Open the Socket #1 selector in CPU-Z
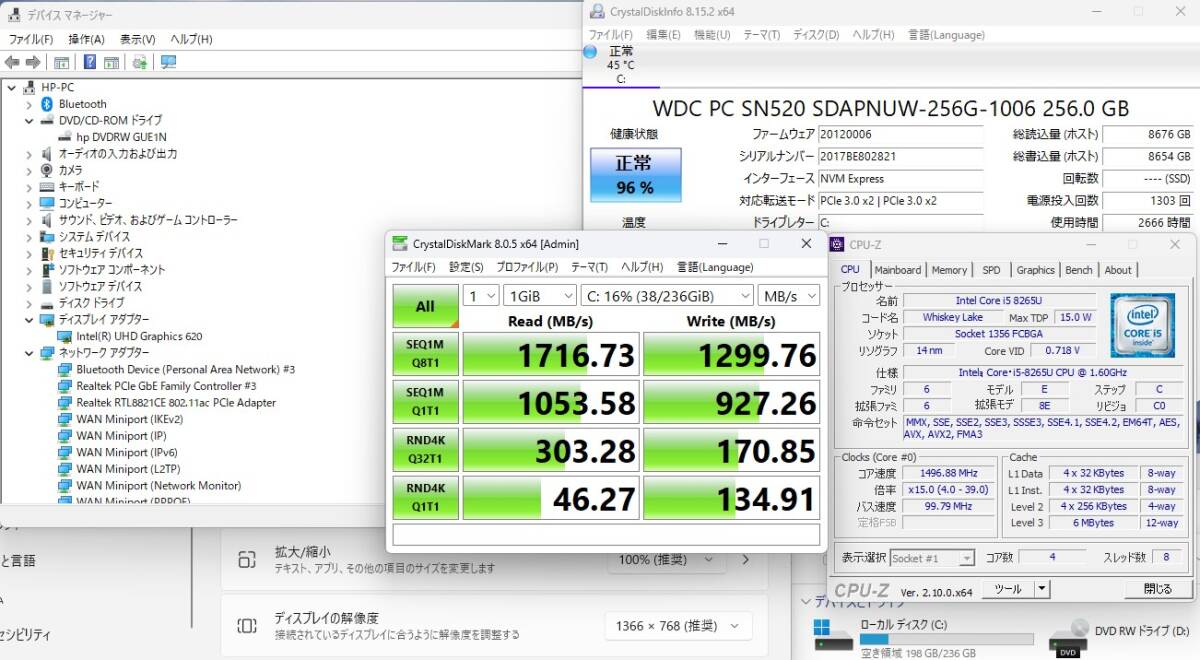The width and height of the screenshot is (1200, 660). 932,558
